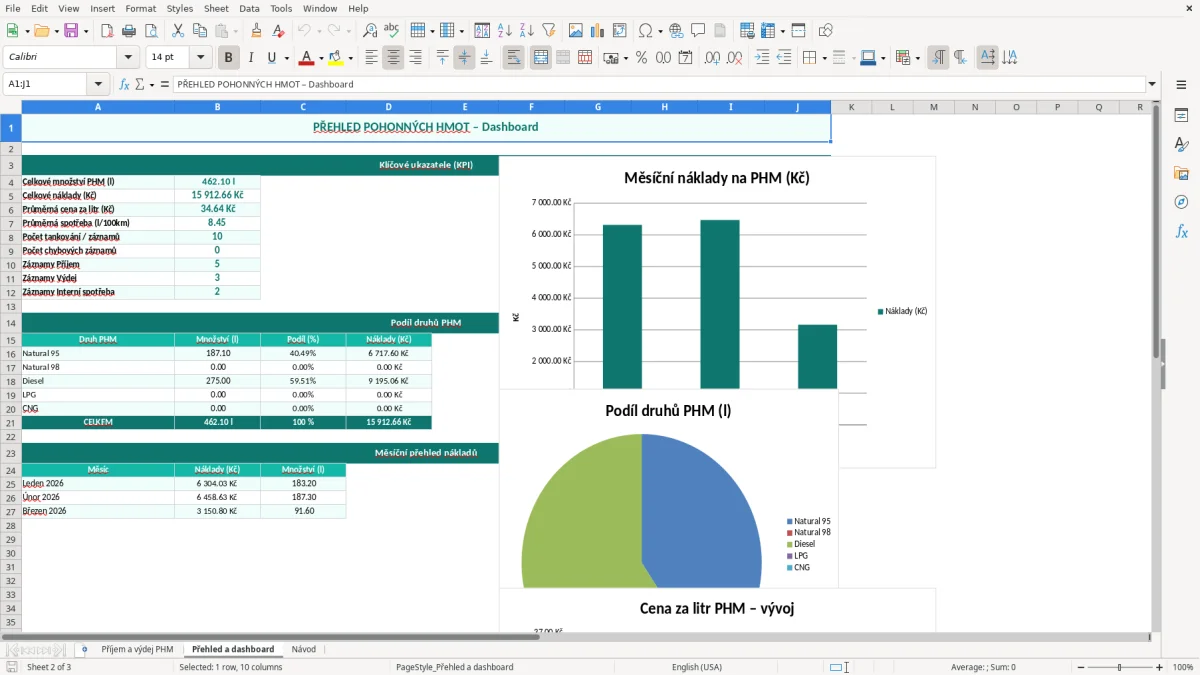
Task: Open the Styles menu
Action: point(180,8)
